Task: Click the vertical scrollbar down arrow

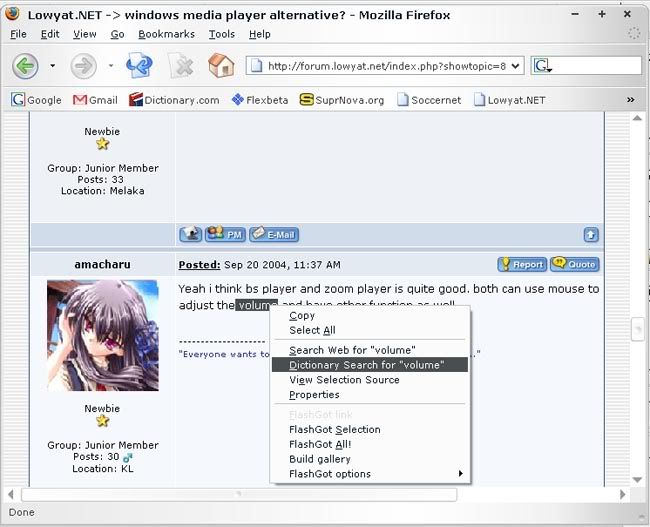Action: pos(637,480)
